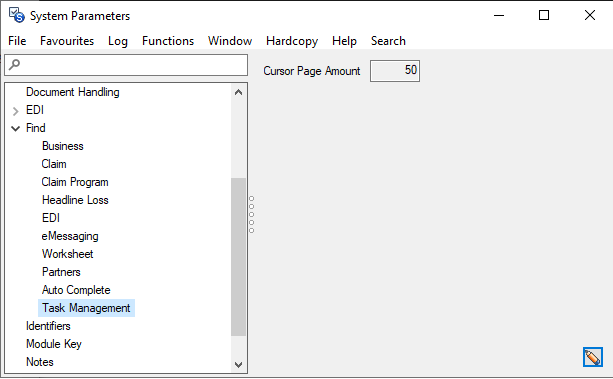Select Task Management tree item

click(86, 308)
